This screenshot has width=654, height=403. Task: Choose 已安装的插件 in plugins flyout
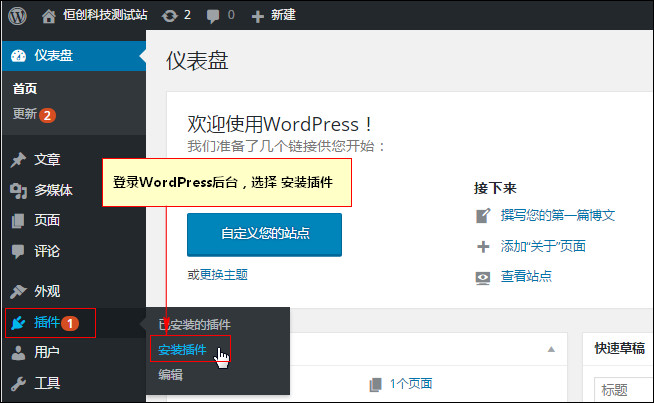194,325
